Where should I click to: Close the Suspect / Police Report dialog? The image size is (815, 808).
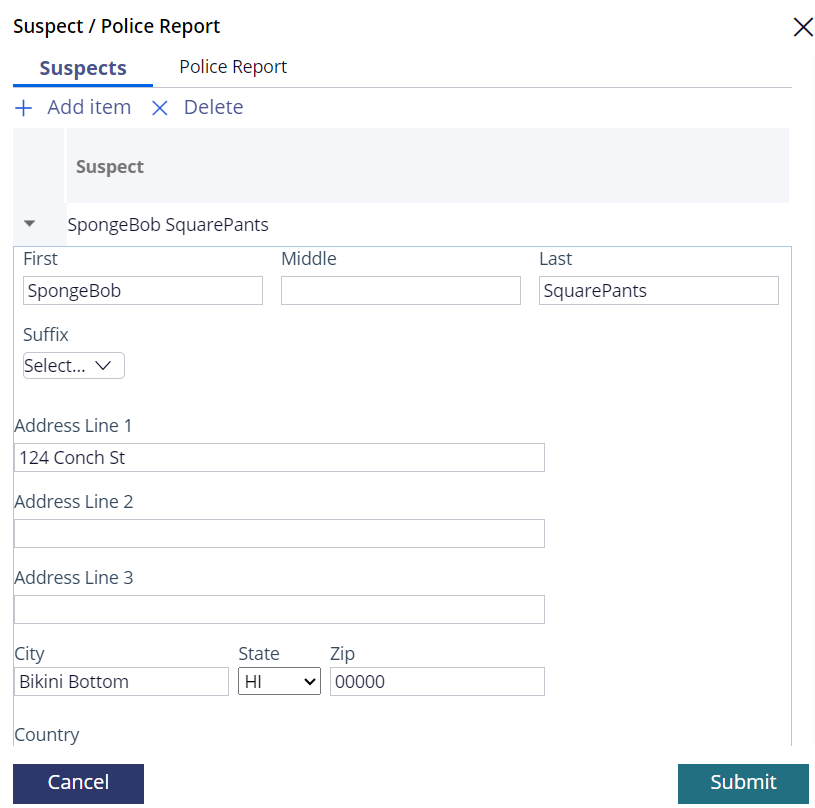[803, 27]
